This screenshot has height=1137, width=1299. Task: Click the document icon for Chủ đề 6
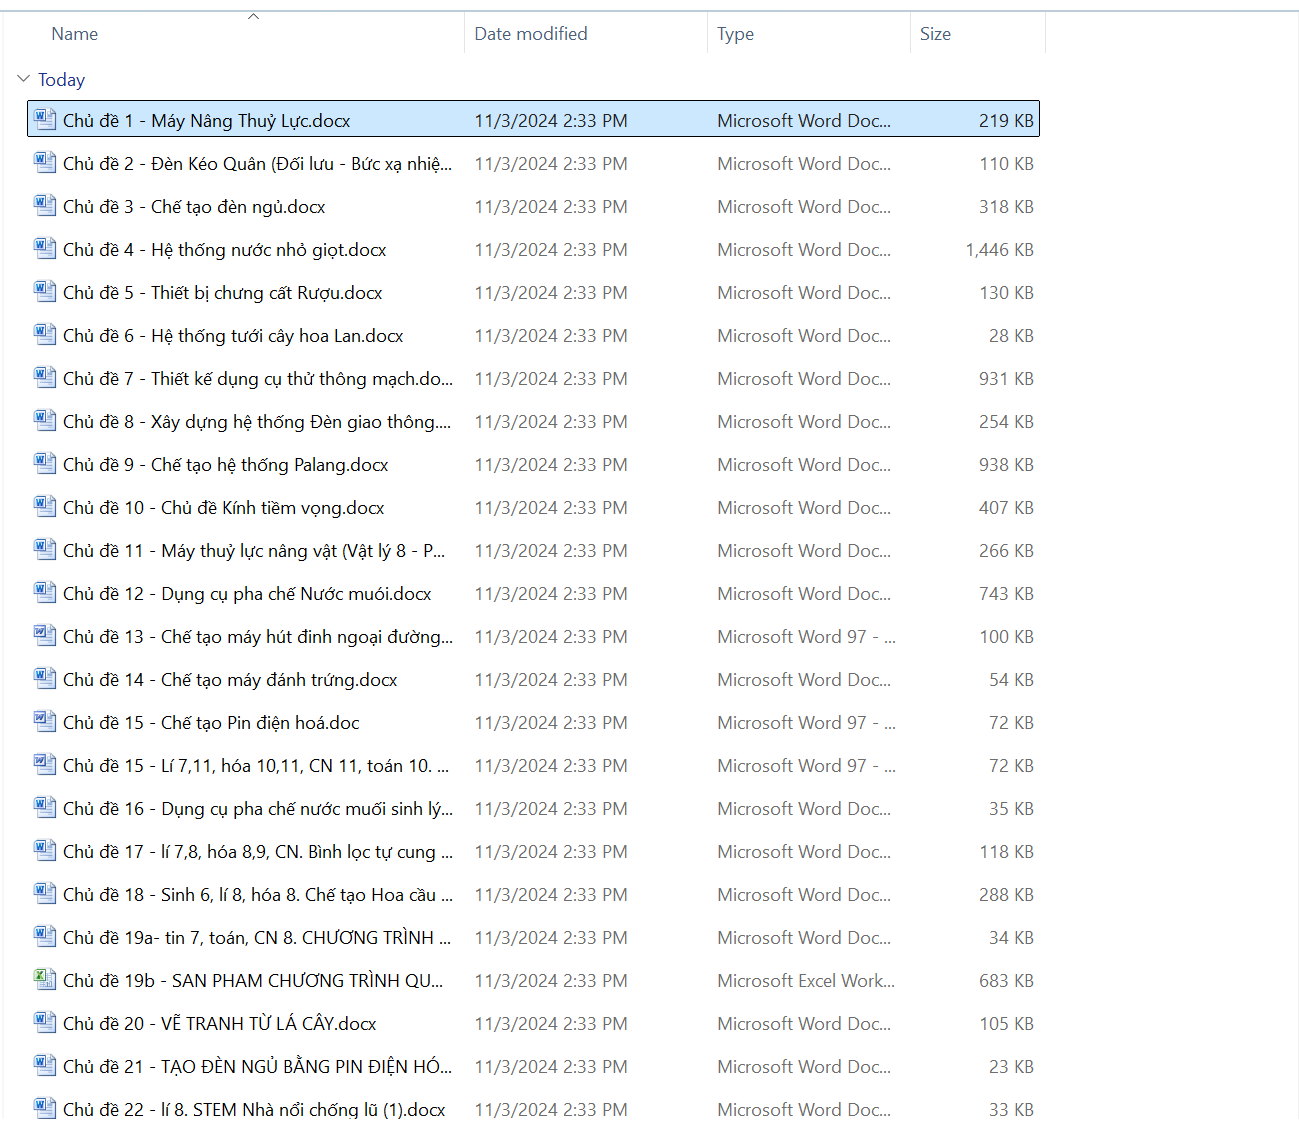point(45,335)
